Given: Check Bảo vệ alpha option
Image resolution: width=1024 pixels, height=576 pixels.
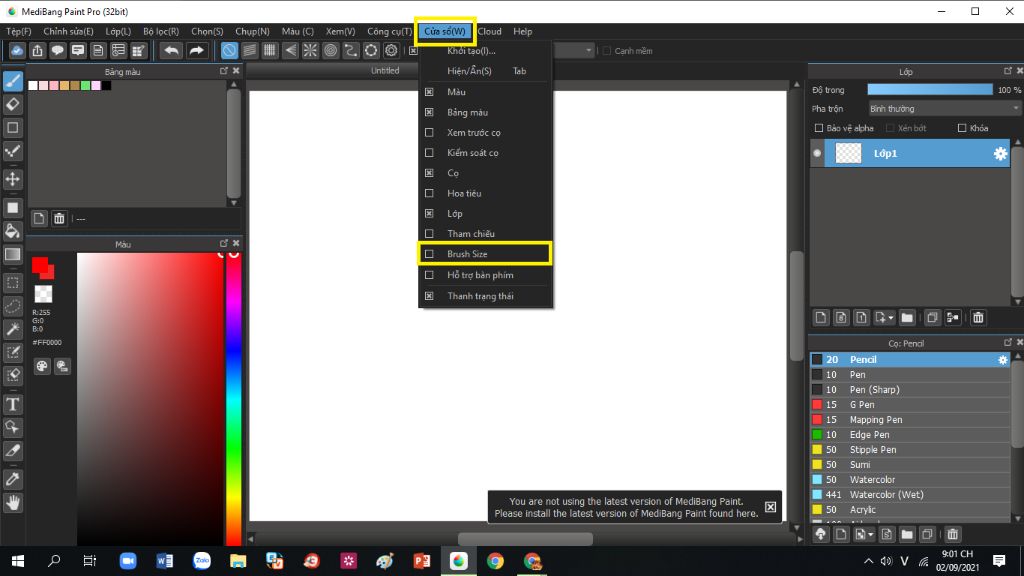Looking at the screenshot, I should [x=818, y=128].
